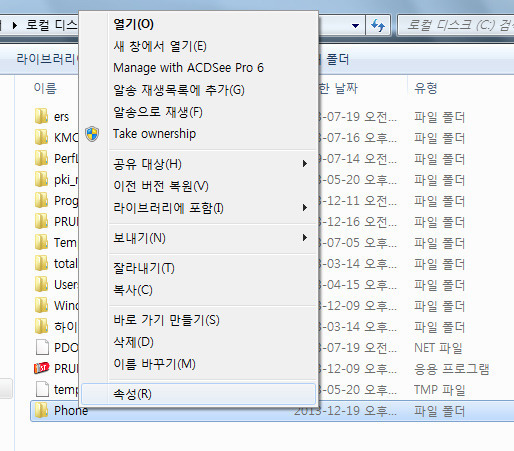Click the PDO file's blank document icon
Screen dimensions: 514x451
(42, 347)
